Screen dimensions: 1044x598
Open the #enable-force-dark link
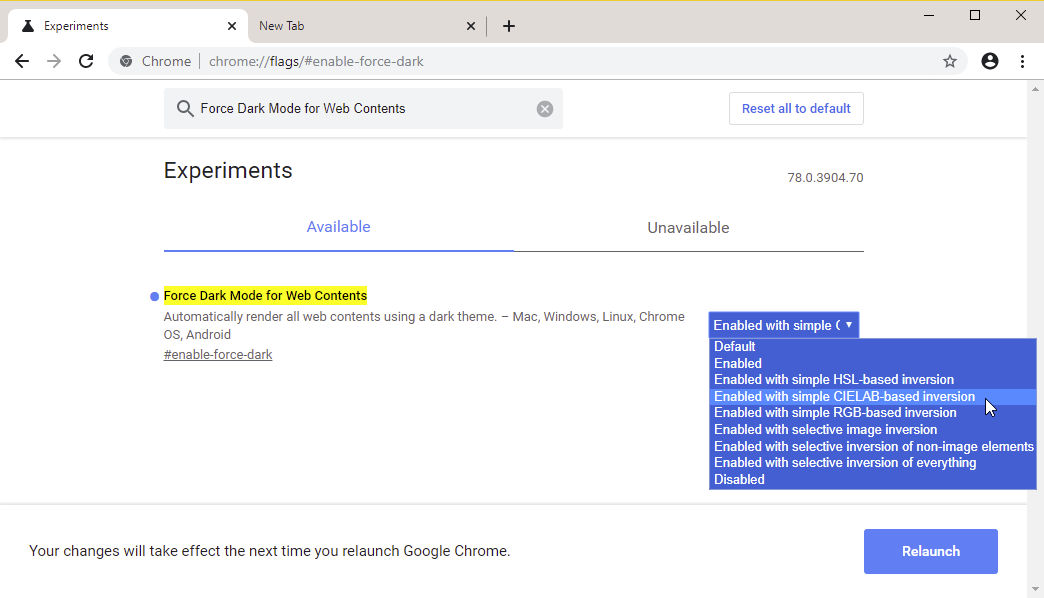(218, 355)
